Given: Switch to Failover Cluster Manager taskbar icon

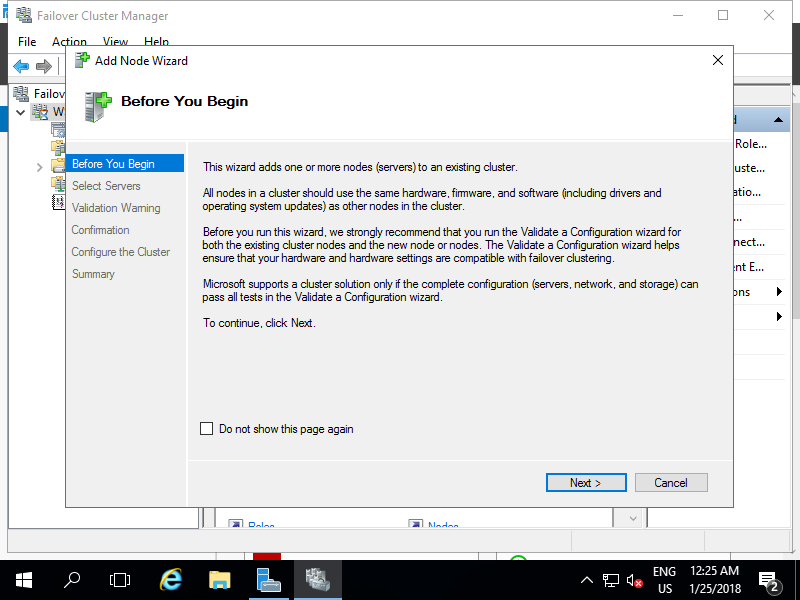Looking at the screenshot, I should [x=317, y=580].
